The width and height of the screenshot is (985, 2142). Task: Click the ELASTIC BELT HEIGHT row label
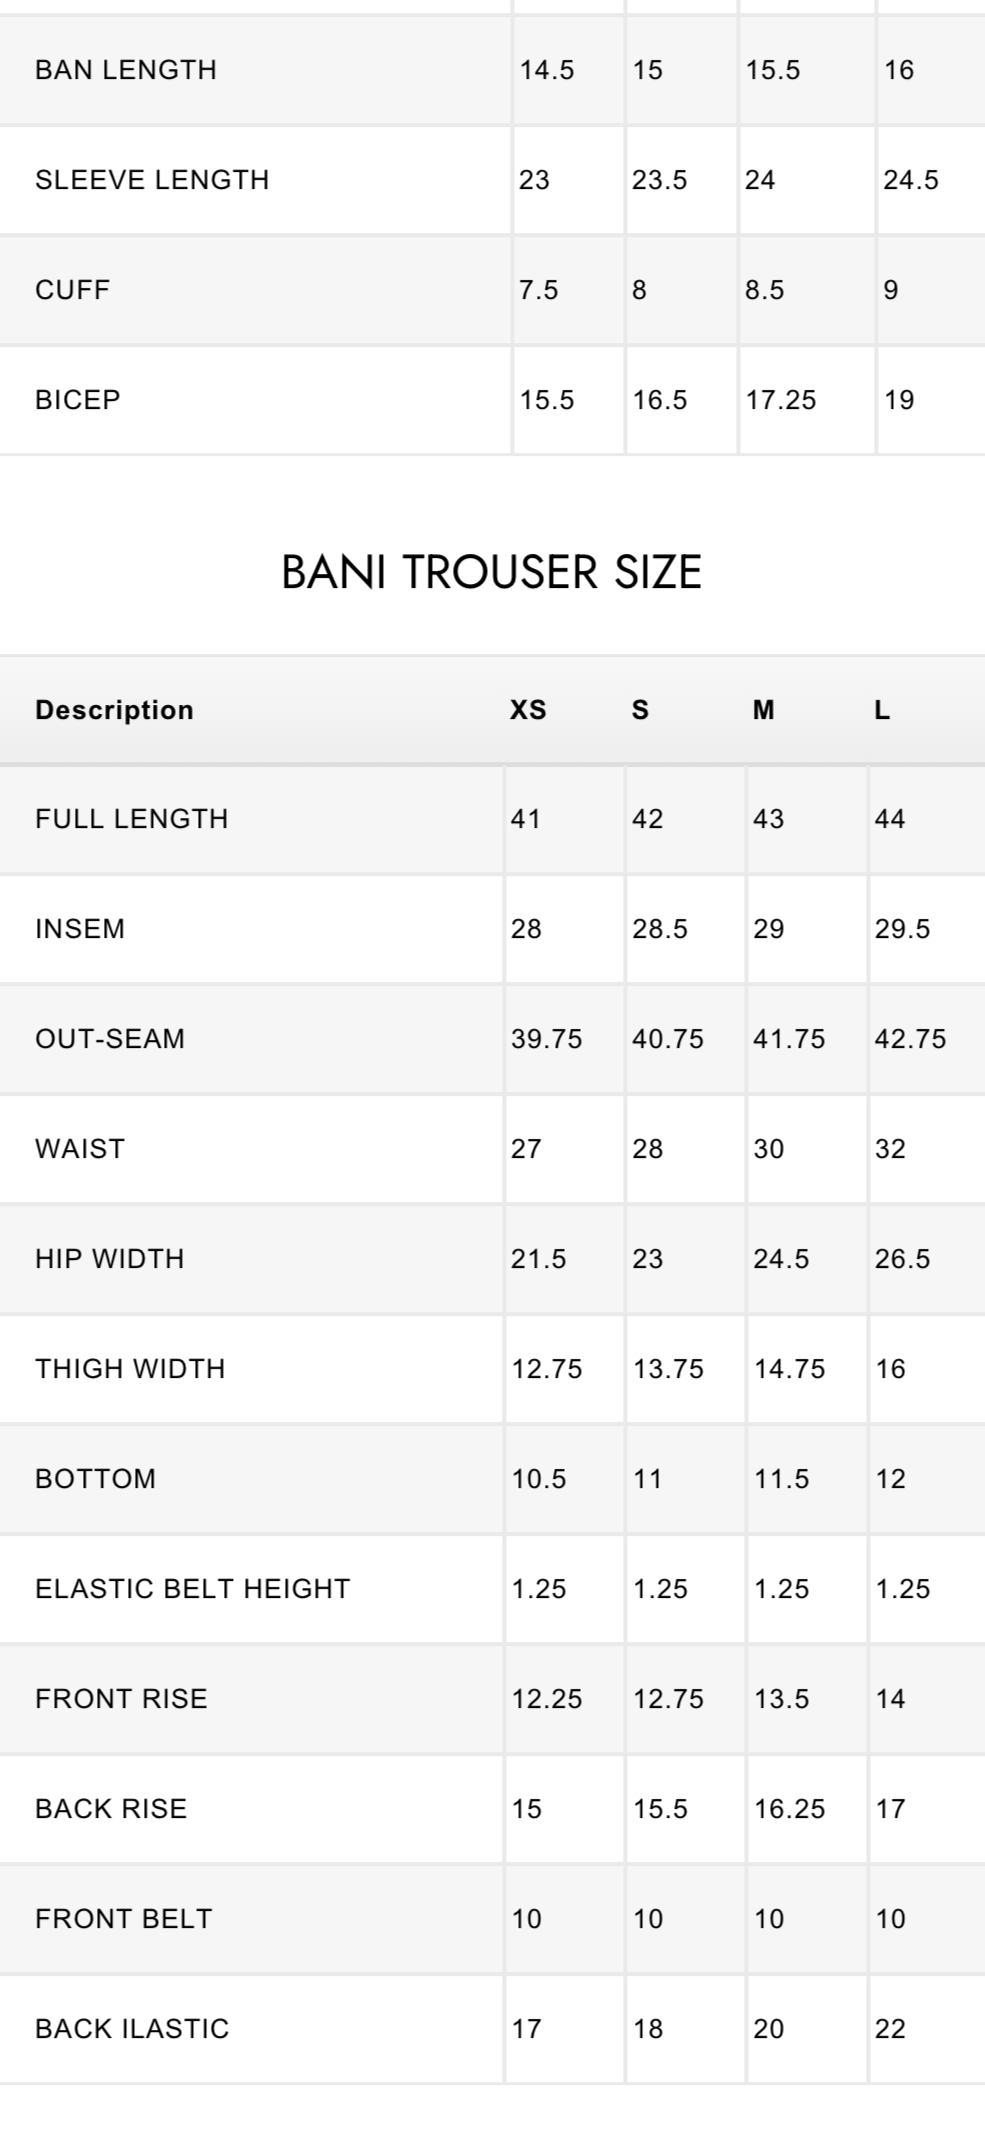[x=193, y=1589]
